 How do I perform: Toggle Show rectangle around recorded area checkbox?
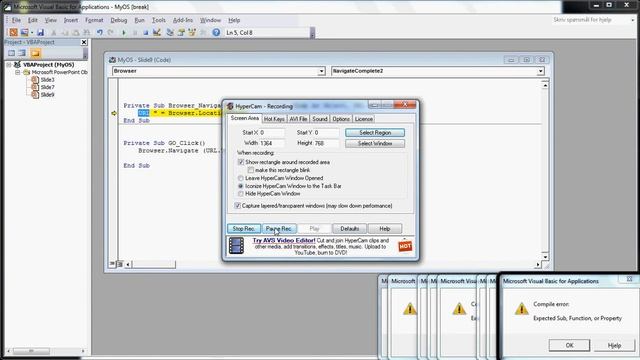241,162
